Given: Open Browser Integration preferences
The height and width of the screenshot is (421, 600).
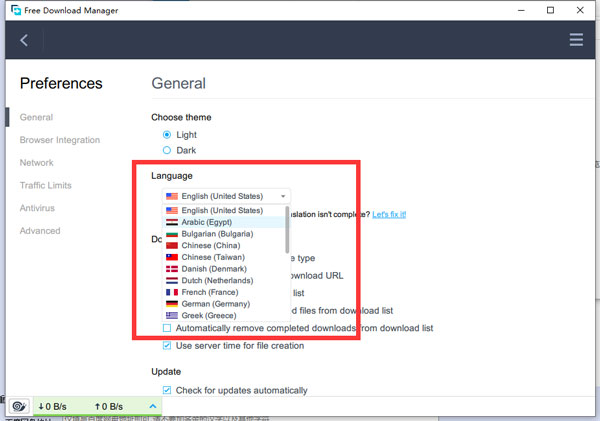Looking at the screenshot, I should coord(60,140).
